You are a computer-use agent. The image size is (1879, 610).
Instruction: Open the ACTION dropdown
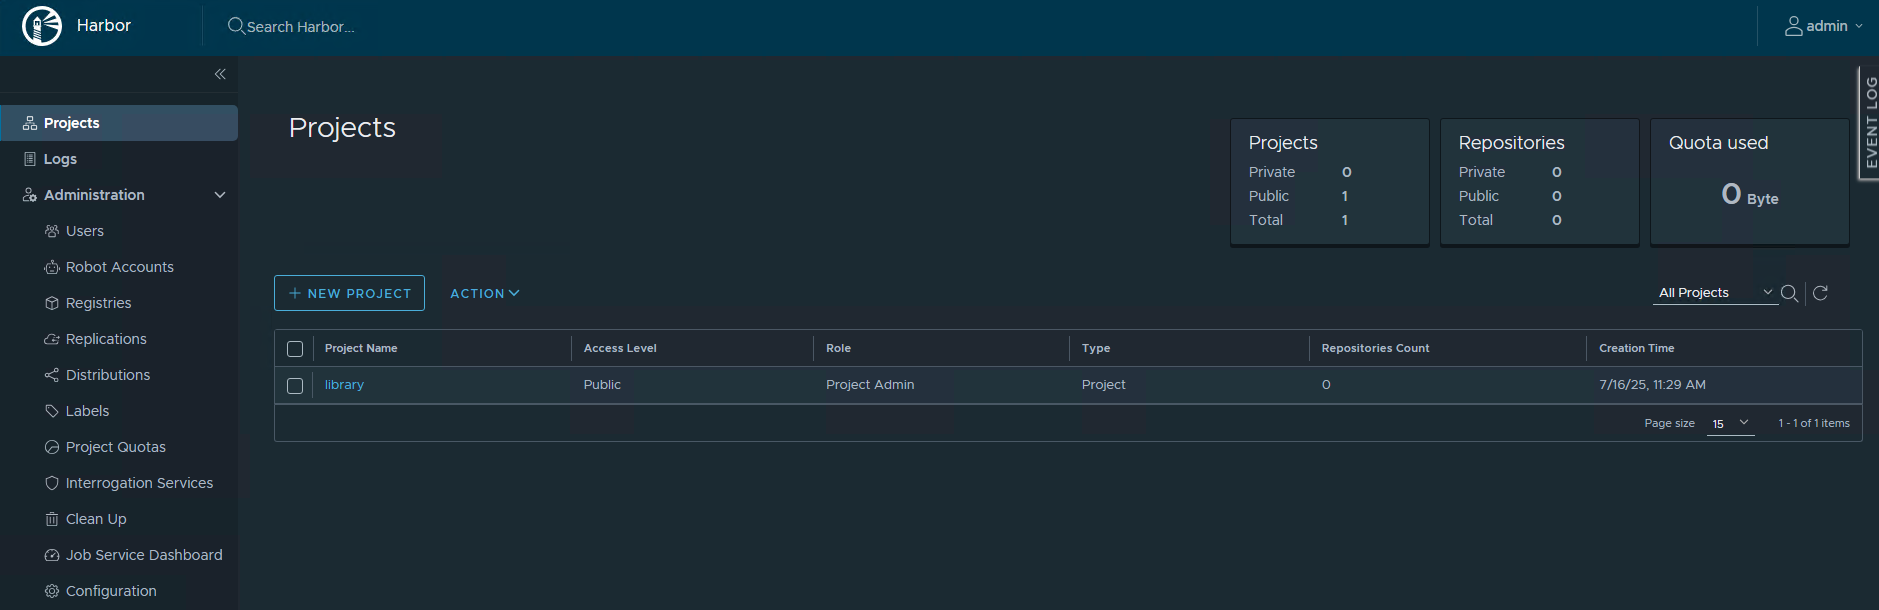[484, 293]
